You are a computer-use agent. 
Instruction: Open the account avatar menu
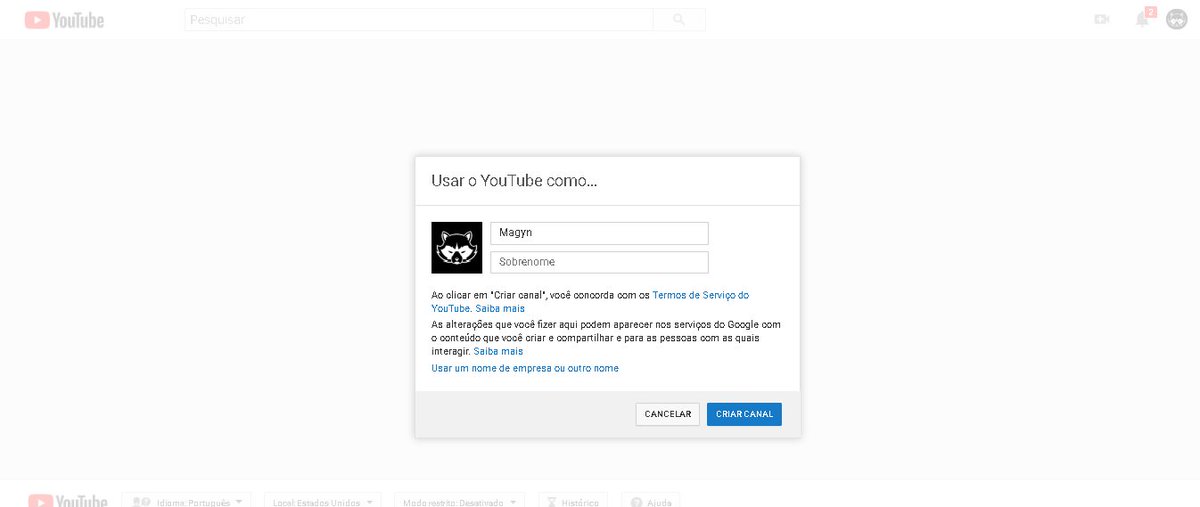click(x=1176, y=19)
